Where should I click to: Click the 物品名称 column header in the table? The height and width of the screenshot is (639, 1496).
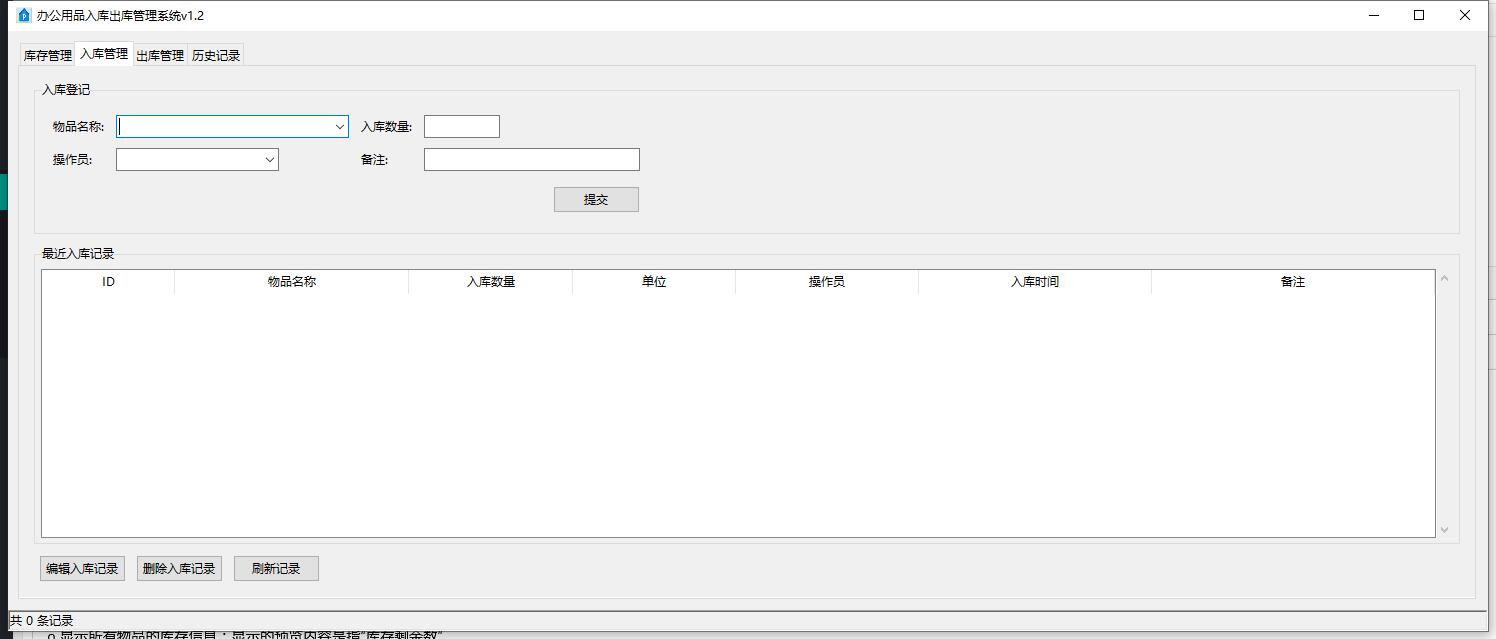(x=291, y=282)
